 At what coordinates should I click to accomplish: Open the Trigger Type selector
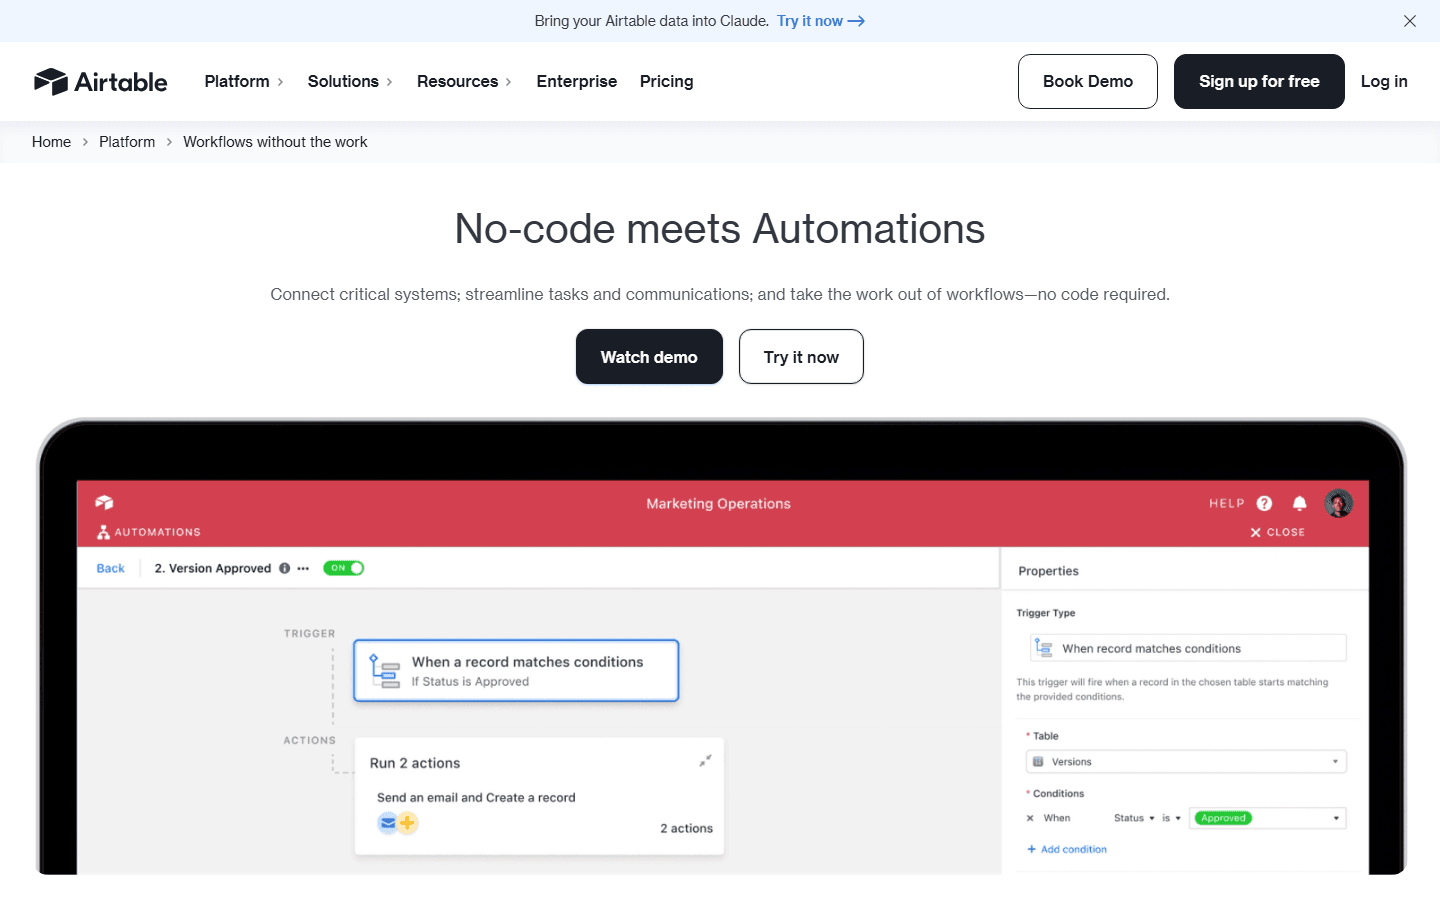[x=1188, y=648]
